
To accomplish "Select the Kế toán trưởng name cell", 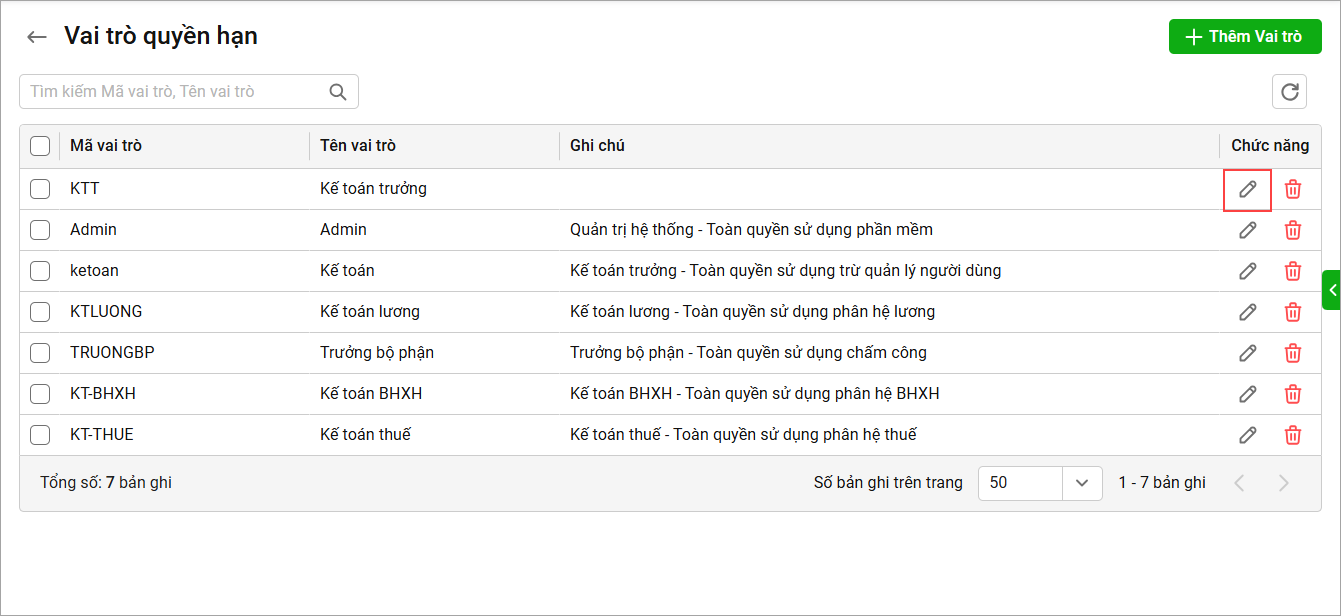I will point(373,189).
